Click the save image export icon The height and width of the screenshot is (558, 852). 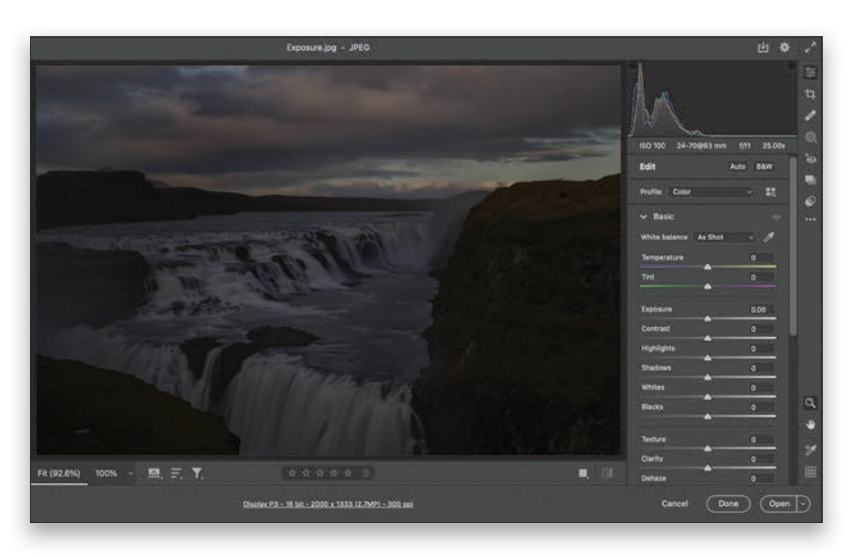(x=764, y=47)
